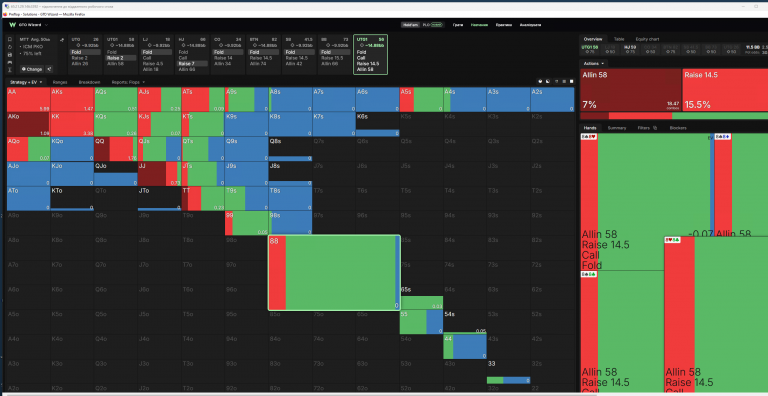Click the GTO Wizard logo
Screen dimensions: 768x396
tap(13, 25)
